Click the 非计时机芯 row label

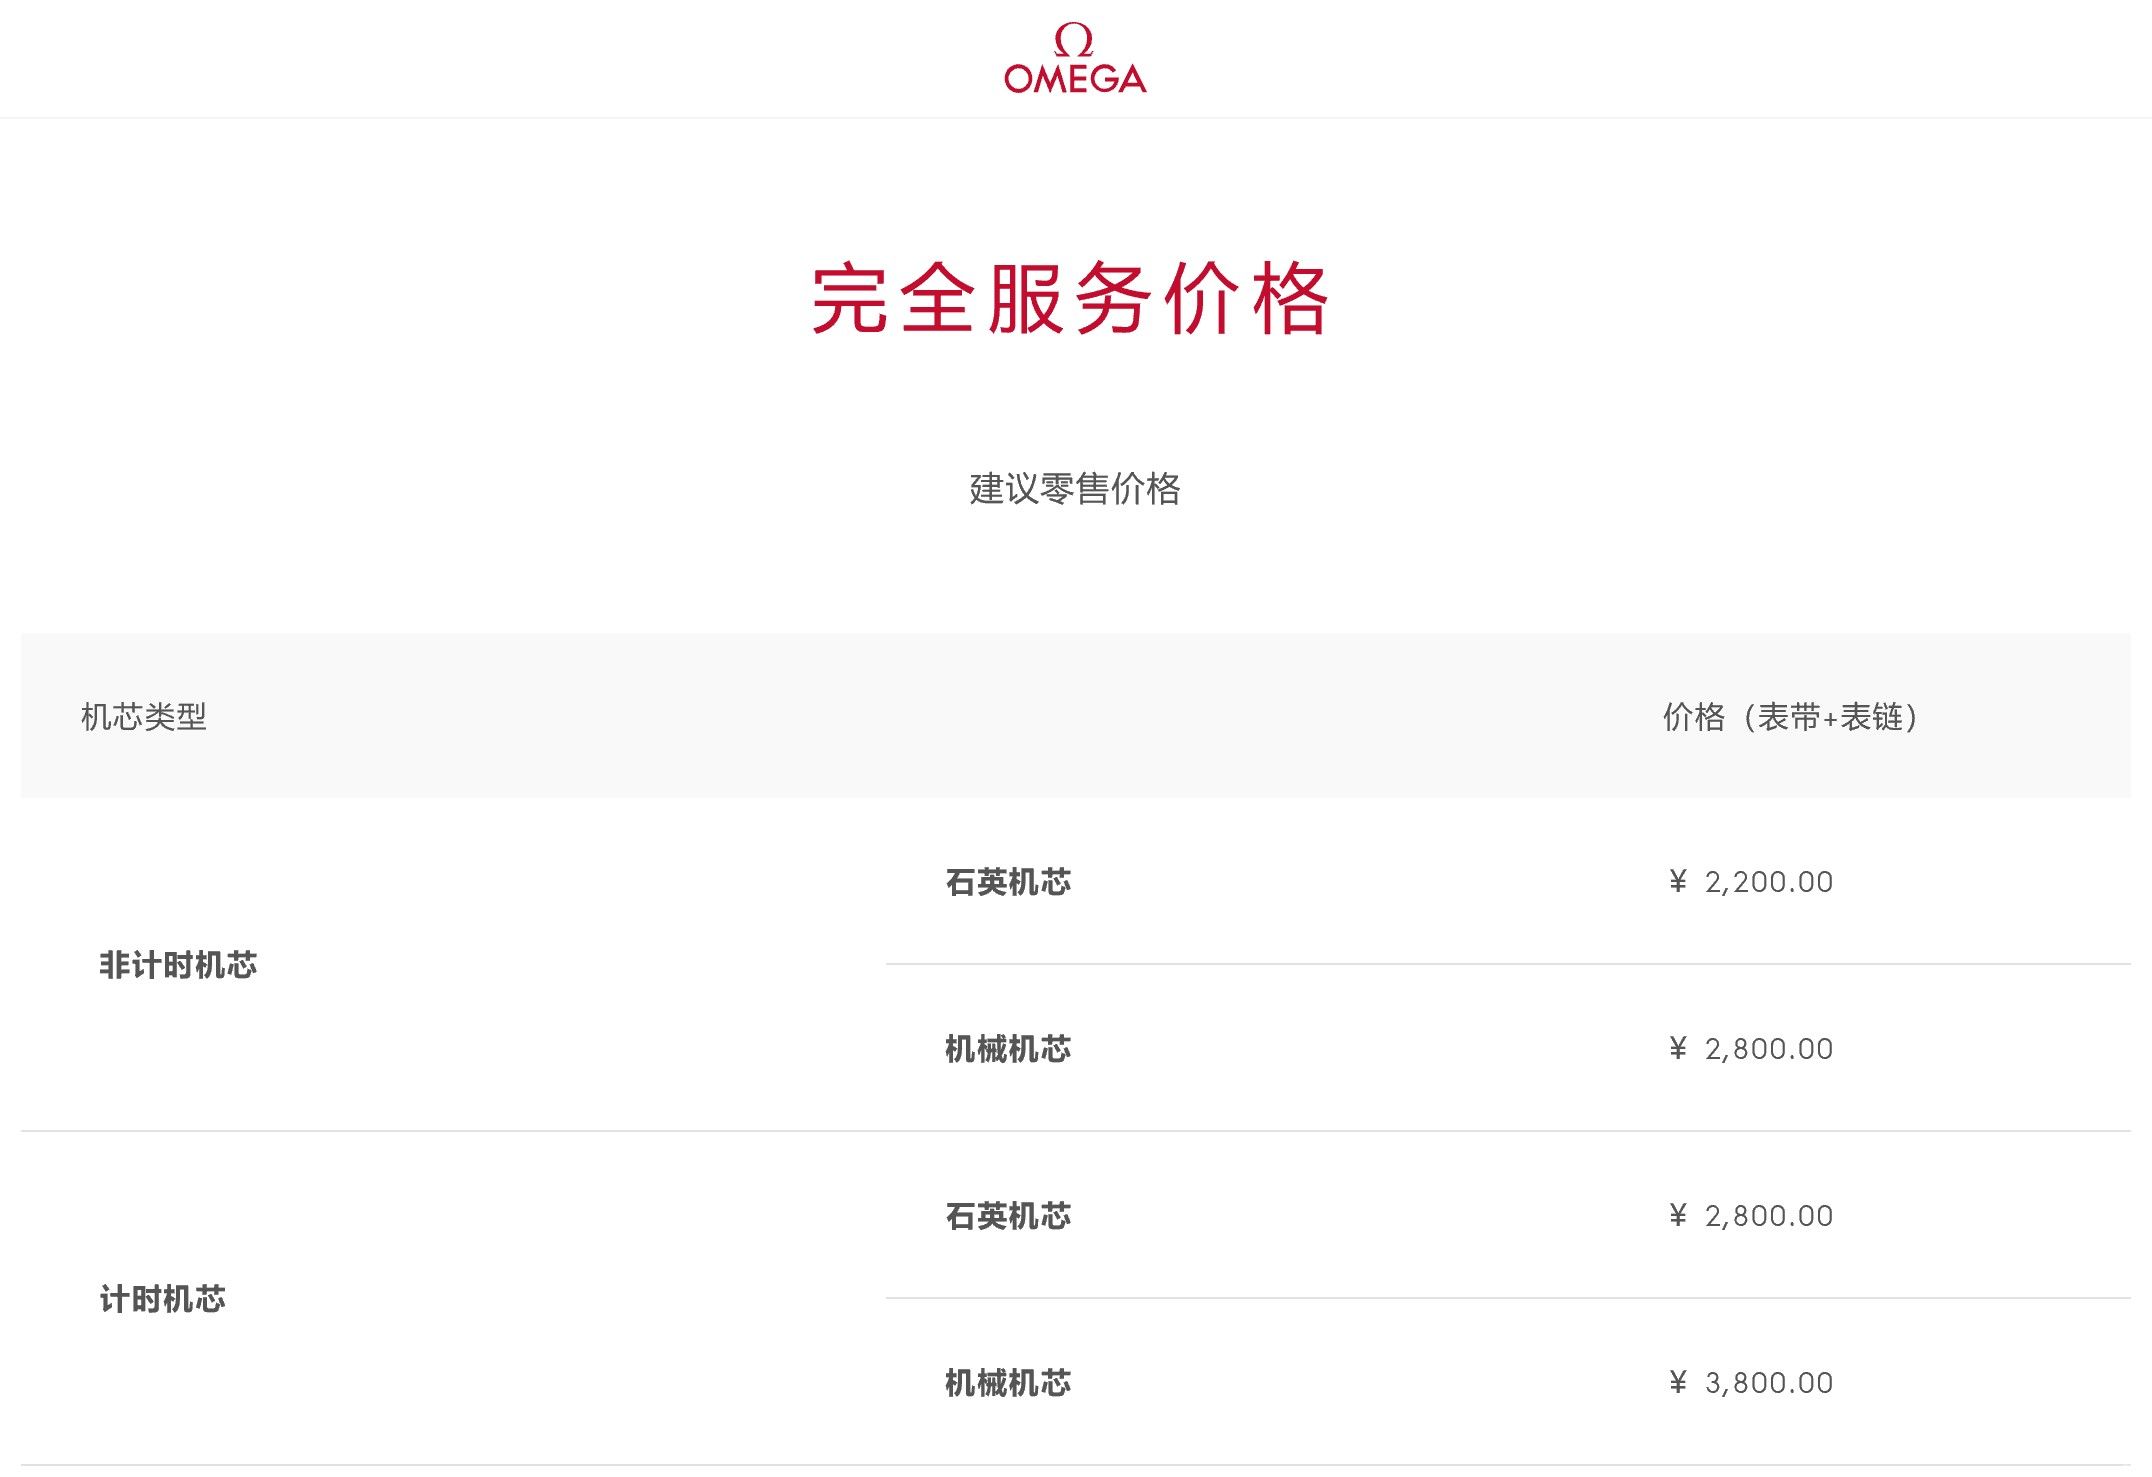[178, 965]
